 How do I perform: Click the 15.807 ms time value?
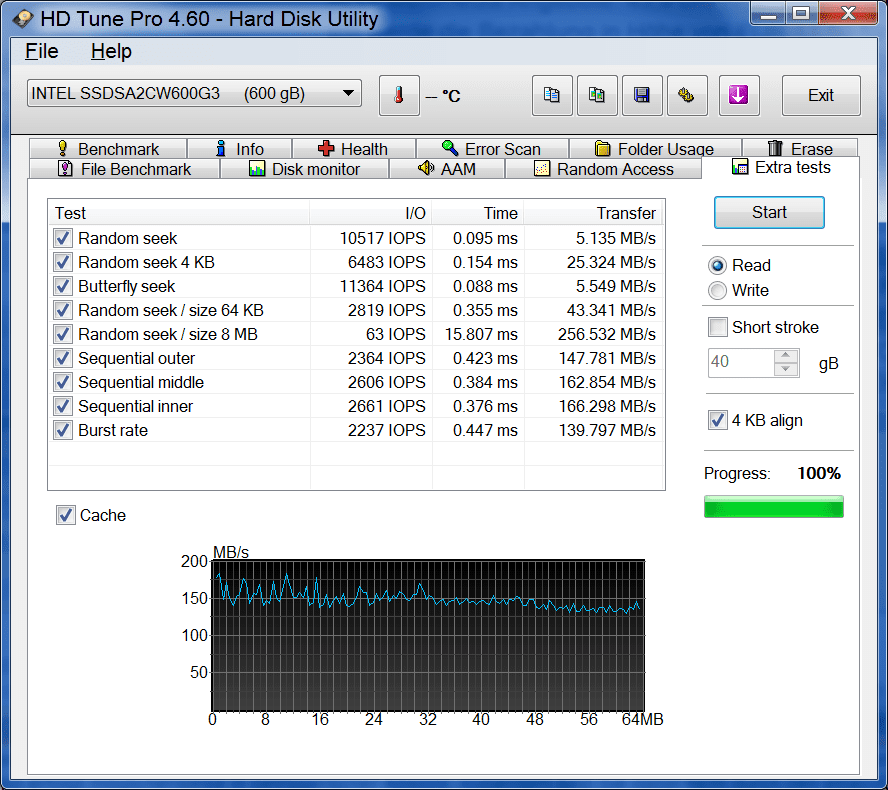481,335
